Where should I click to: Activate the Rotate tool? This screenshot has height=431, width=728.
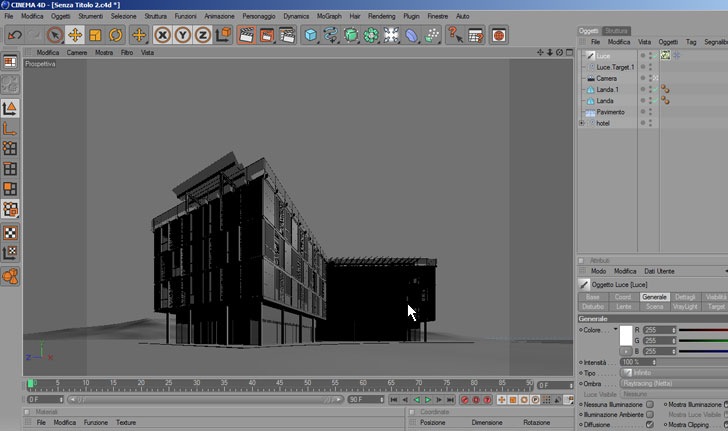(x=116, y=35)
